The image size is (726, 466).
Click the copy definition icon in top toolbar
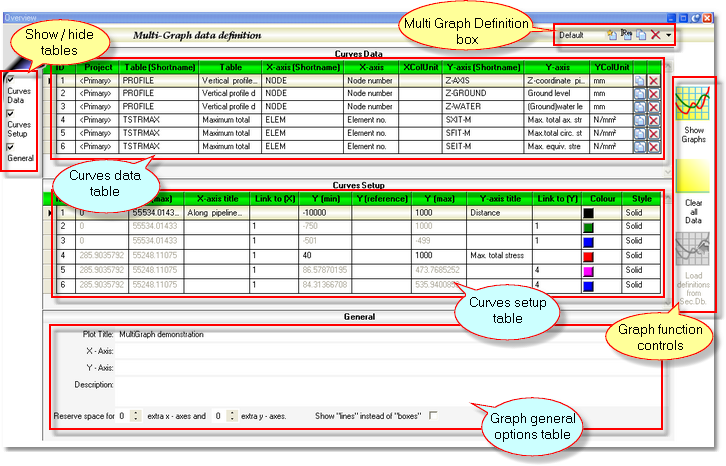click(640, 35)
